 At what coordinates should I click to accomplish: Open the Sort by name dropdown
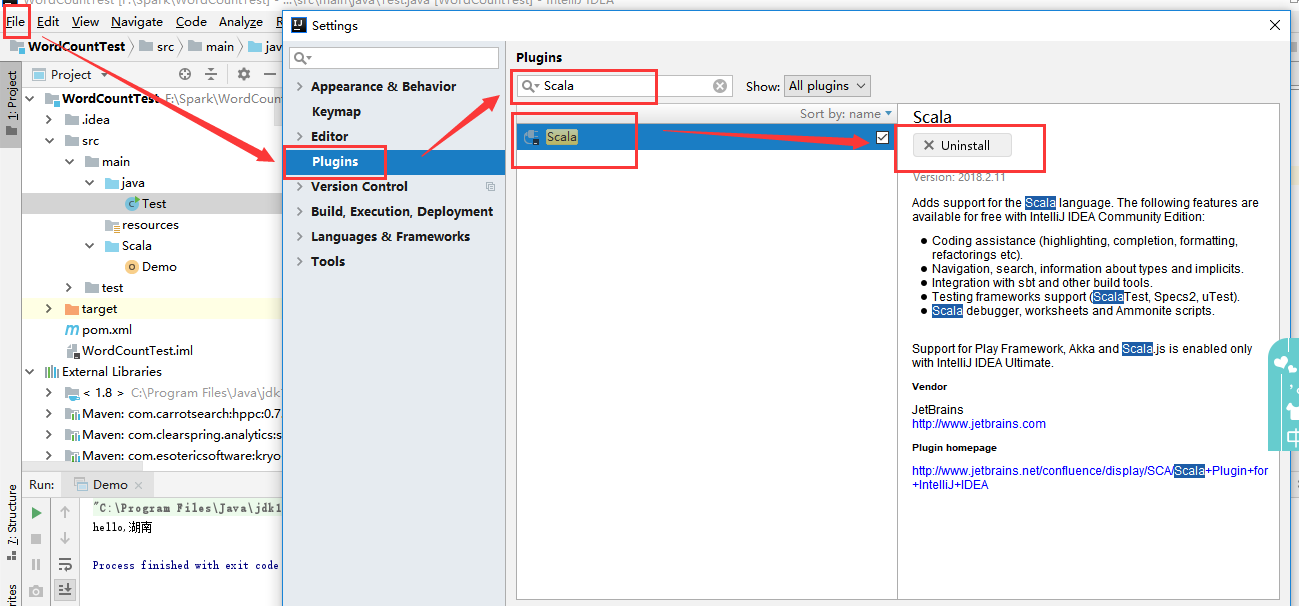point(846,114)
